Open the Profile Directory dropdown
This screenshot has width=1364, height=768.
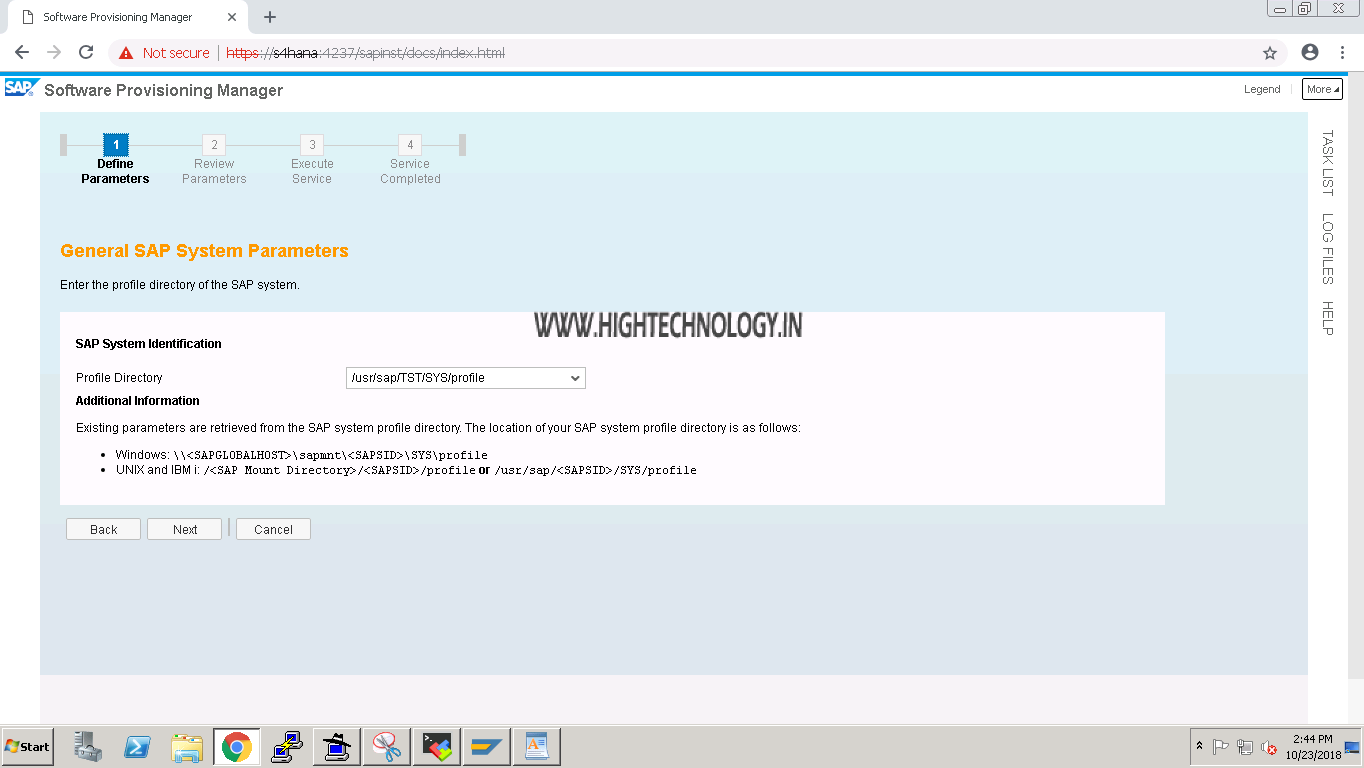[x=465, y=378]
